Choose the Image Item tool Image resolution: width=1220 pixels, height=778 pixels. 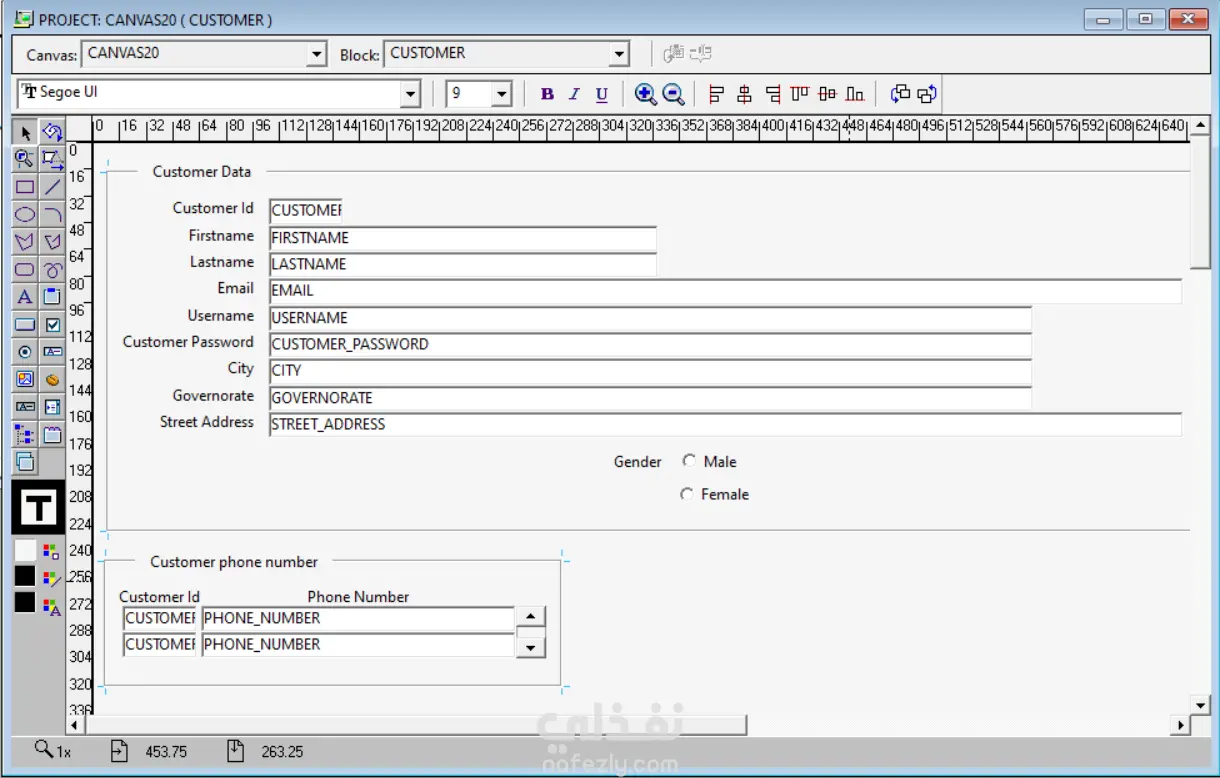[25, 379]
